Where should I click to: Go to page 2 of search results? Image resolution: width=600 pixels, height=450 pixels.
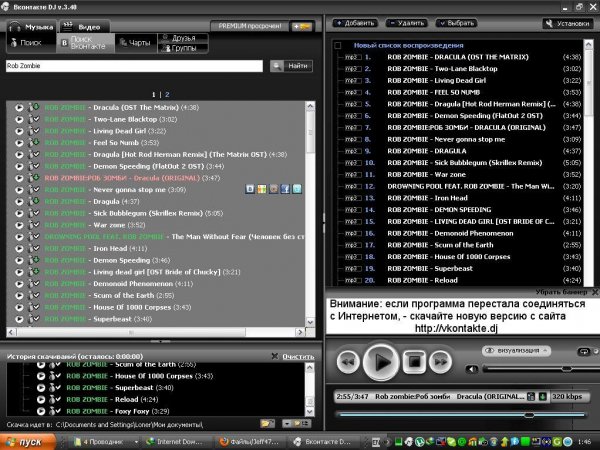[x=167, y=95]
